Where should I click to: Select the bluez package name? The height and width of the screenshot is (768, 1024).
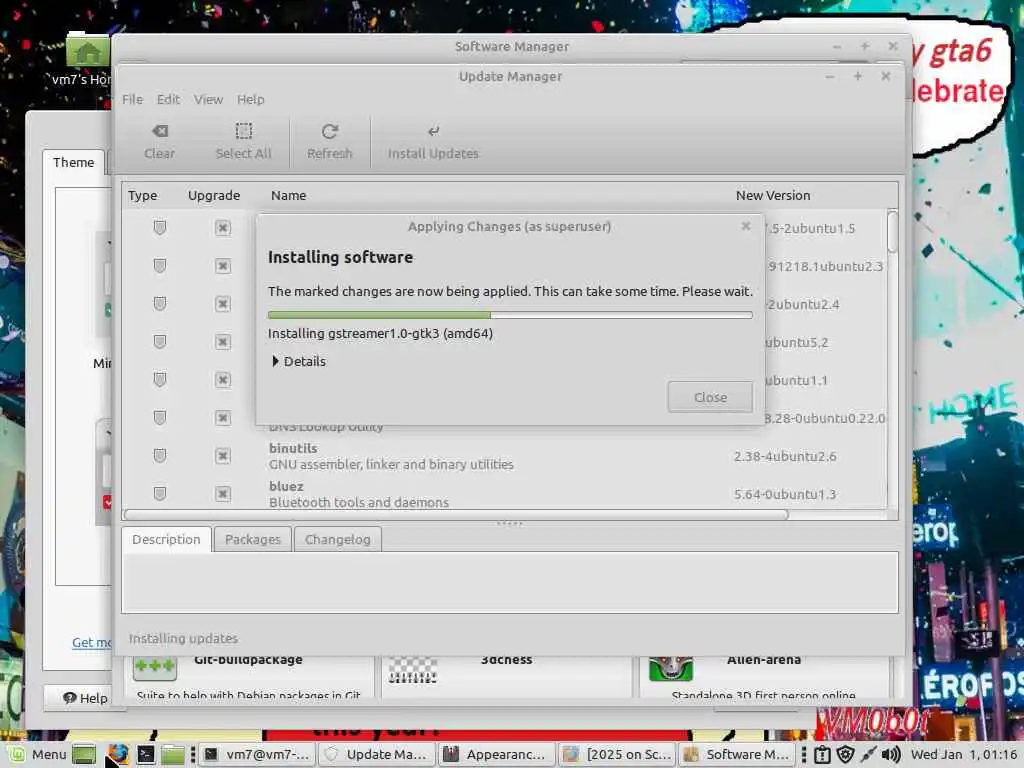pyautogui.click(x=286, y=486)
